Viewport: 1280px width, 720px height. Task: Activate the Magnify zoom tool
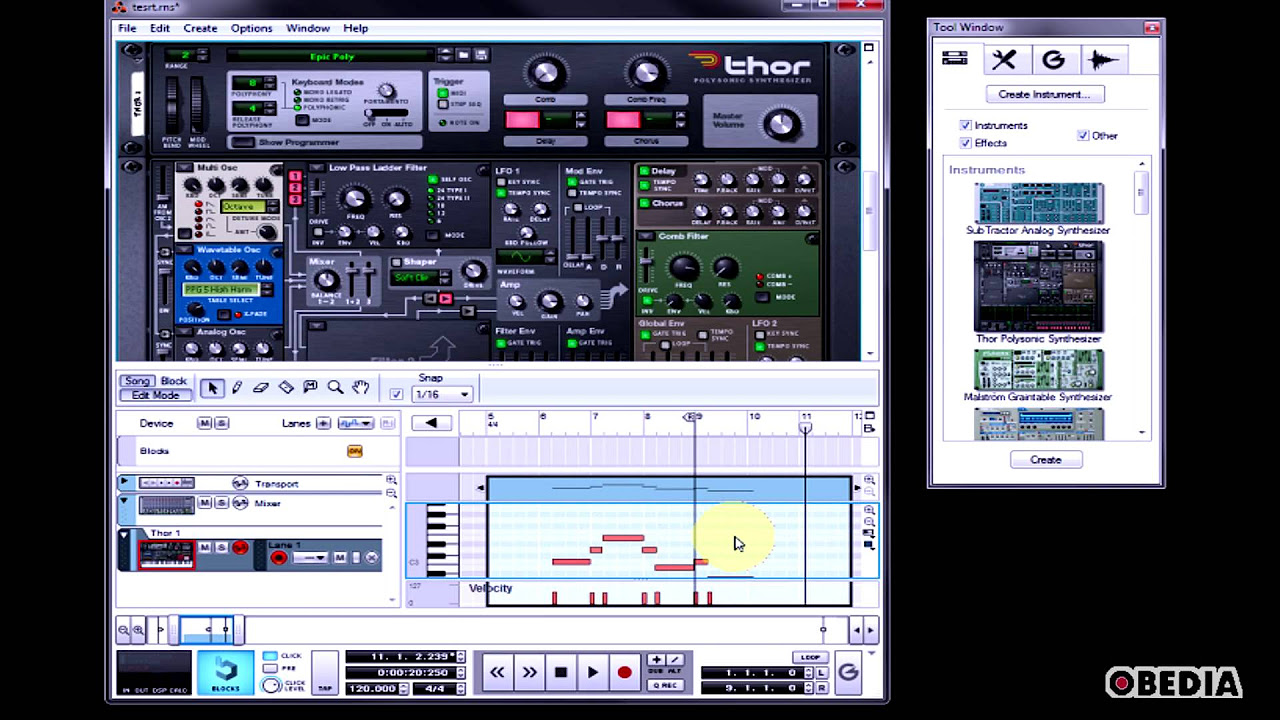(336, 387)
